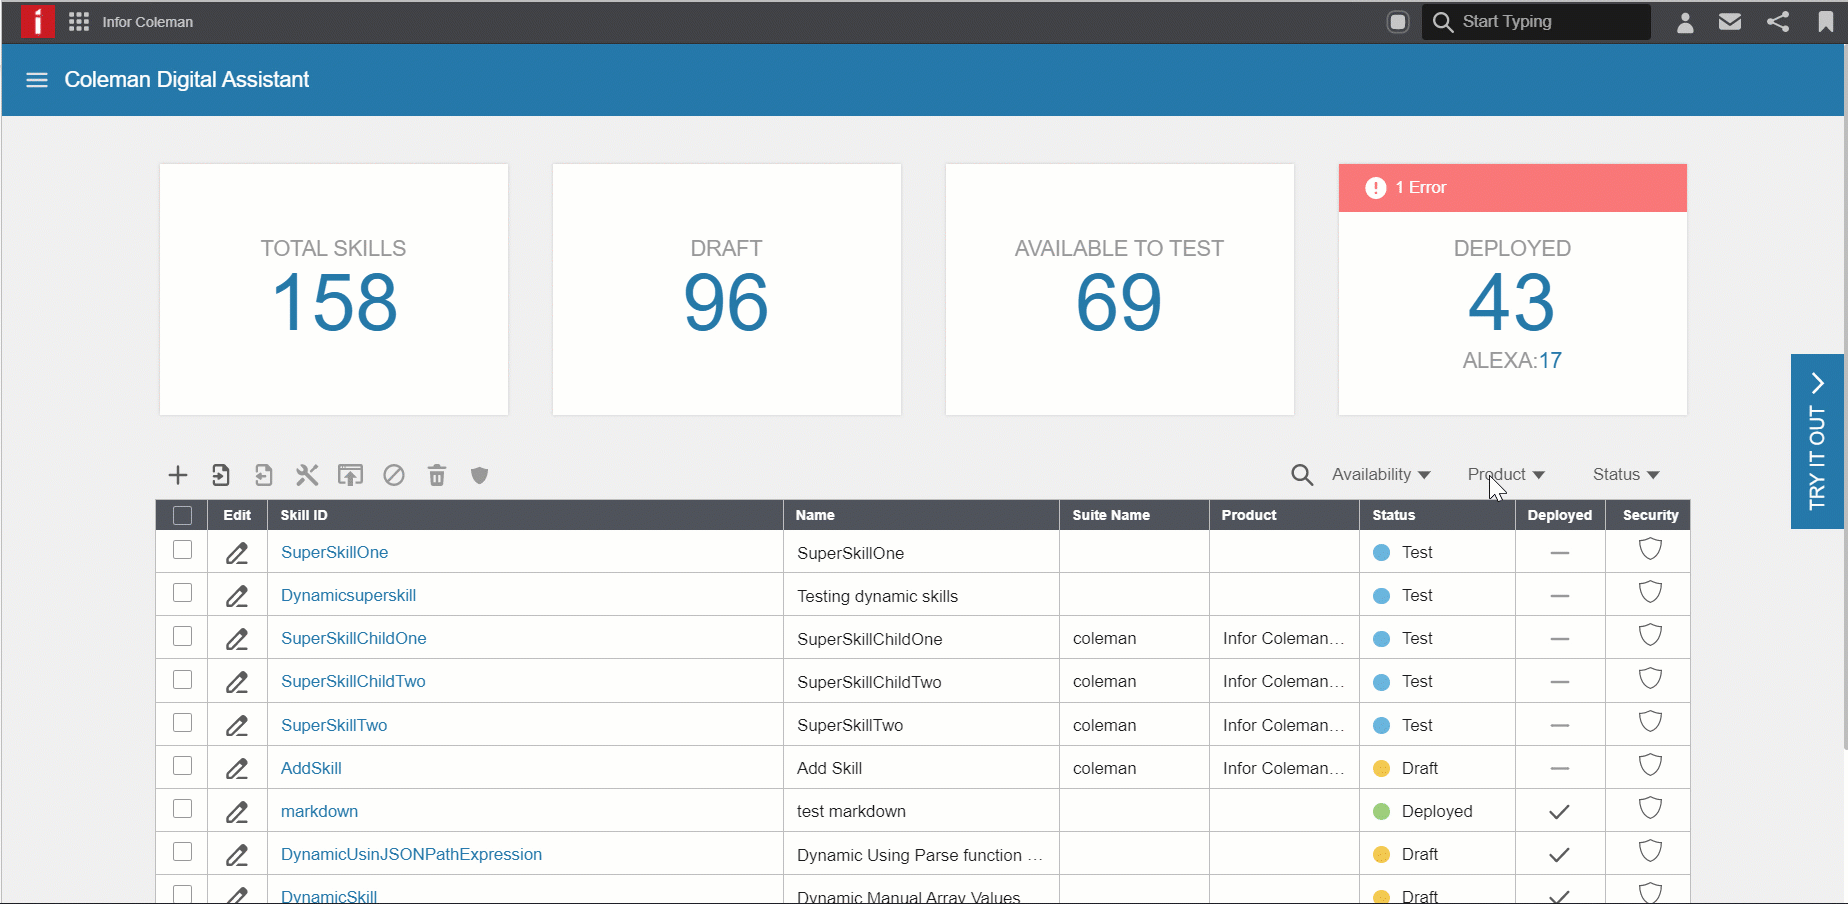Add a new skill with plus icon
Image resolution: width=1848 pixels, height=904 pixels.
click(178, 475)
